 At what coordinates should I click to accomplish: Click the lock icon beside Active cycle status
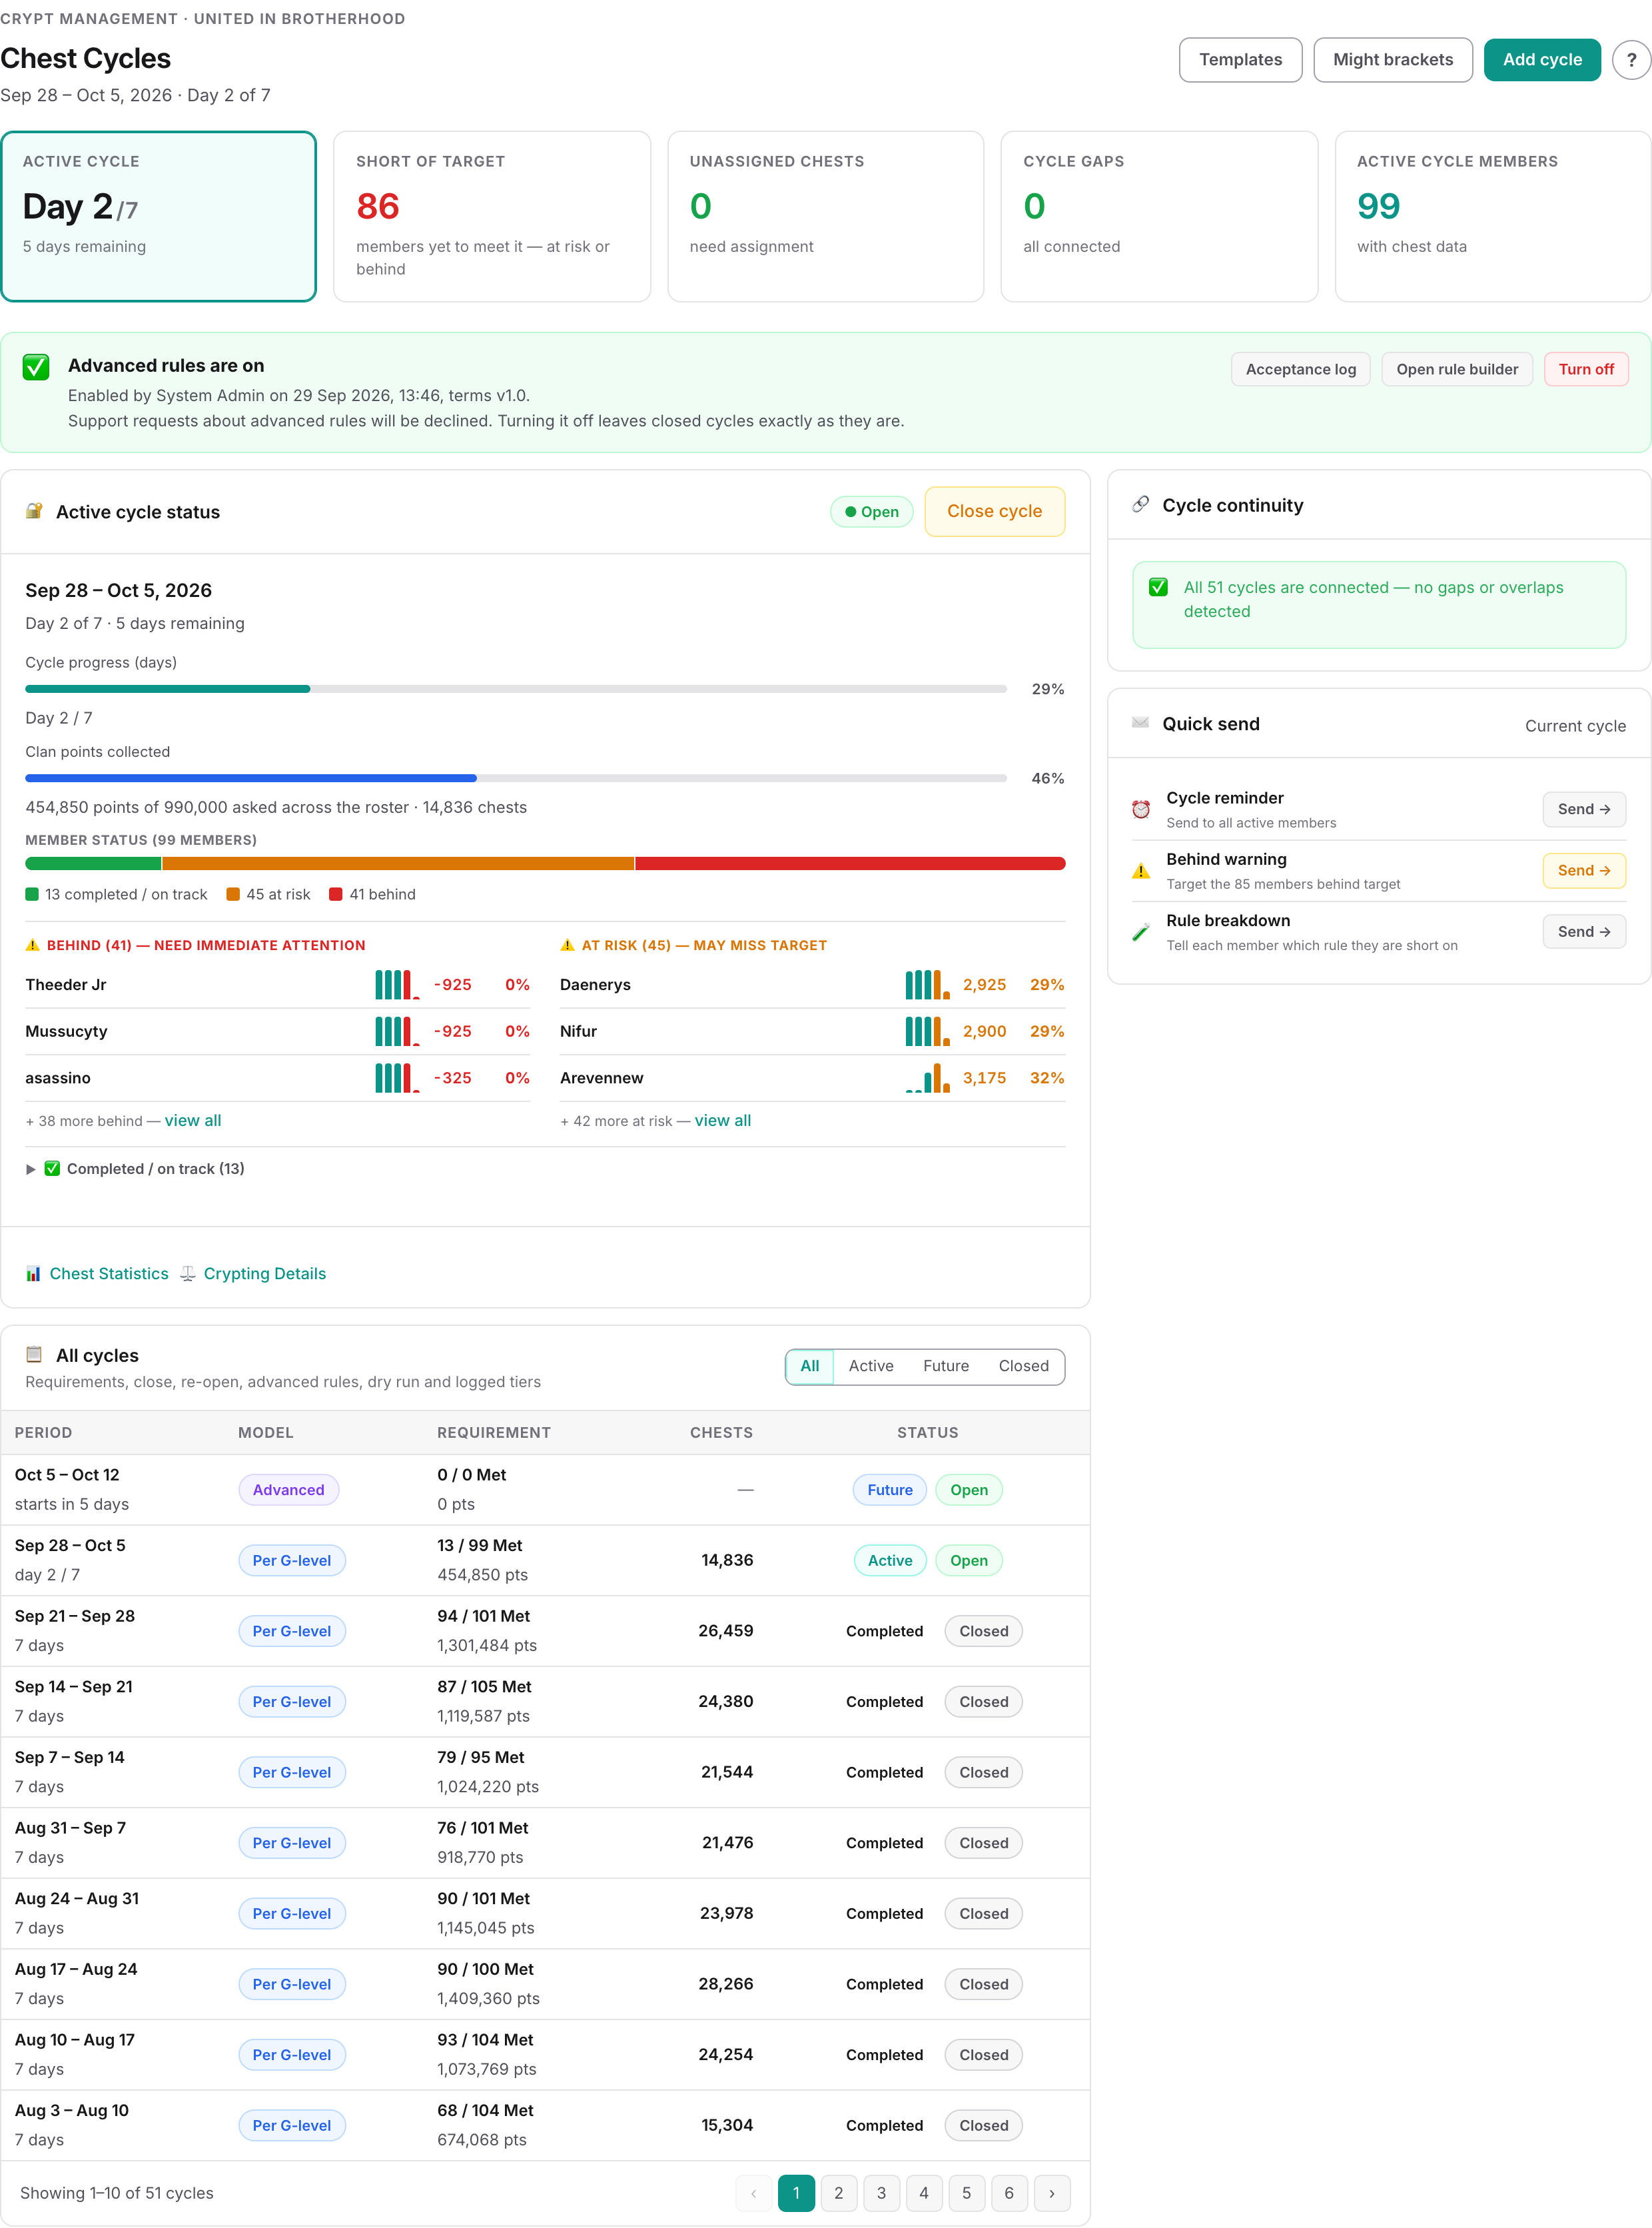[34, 511]
